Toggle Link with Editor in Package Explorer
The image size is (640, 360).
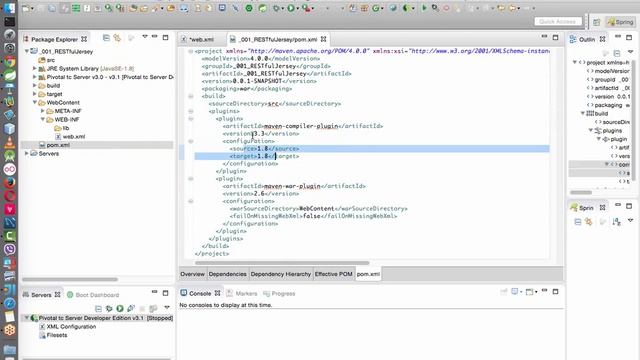(x=117, y=38)
